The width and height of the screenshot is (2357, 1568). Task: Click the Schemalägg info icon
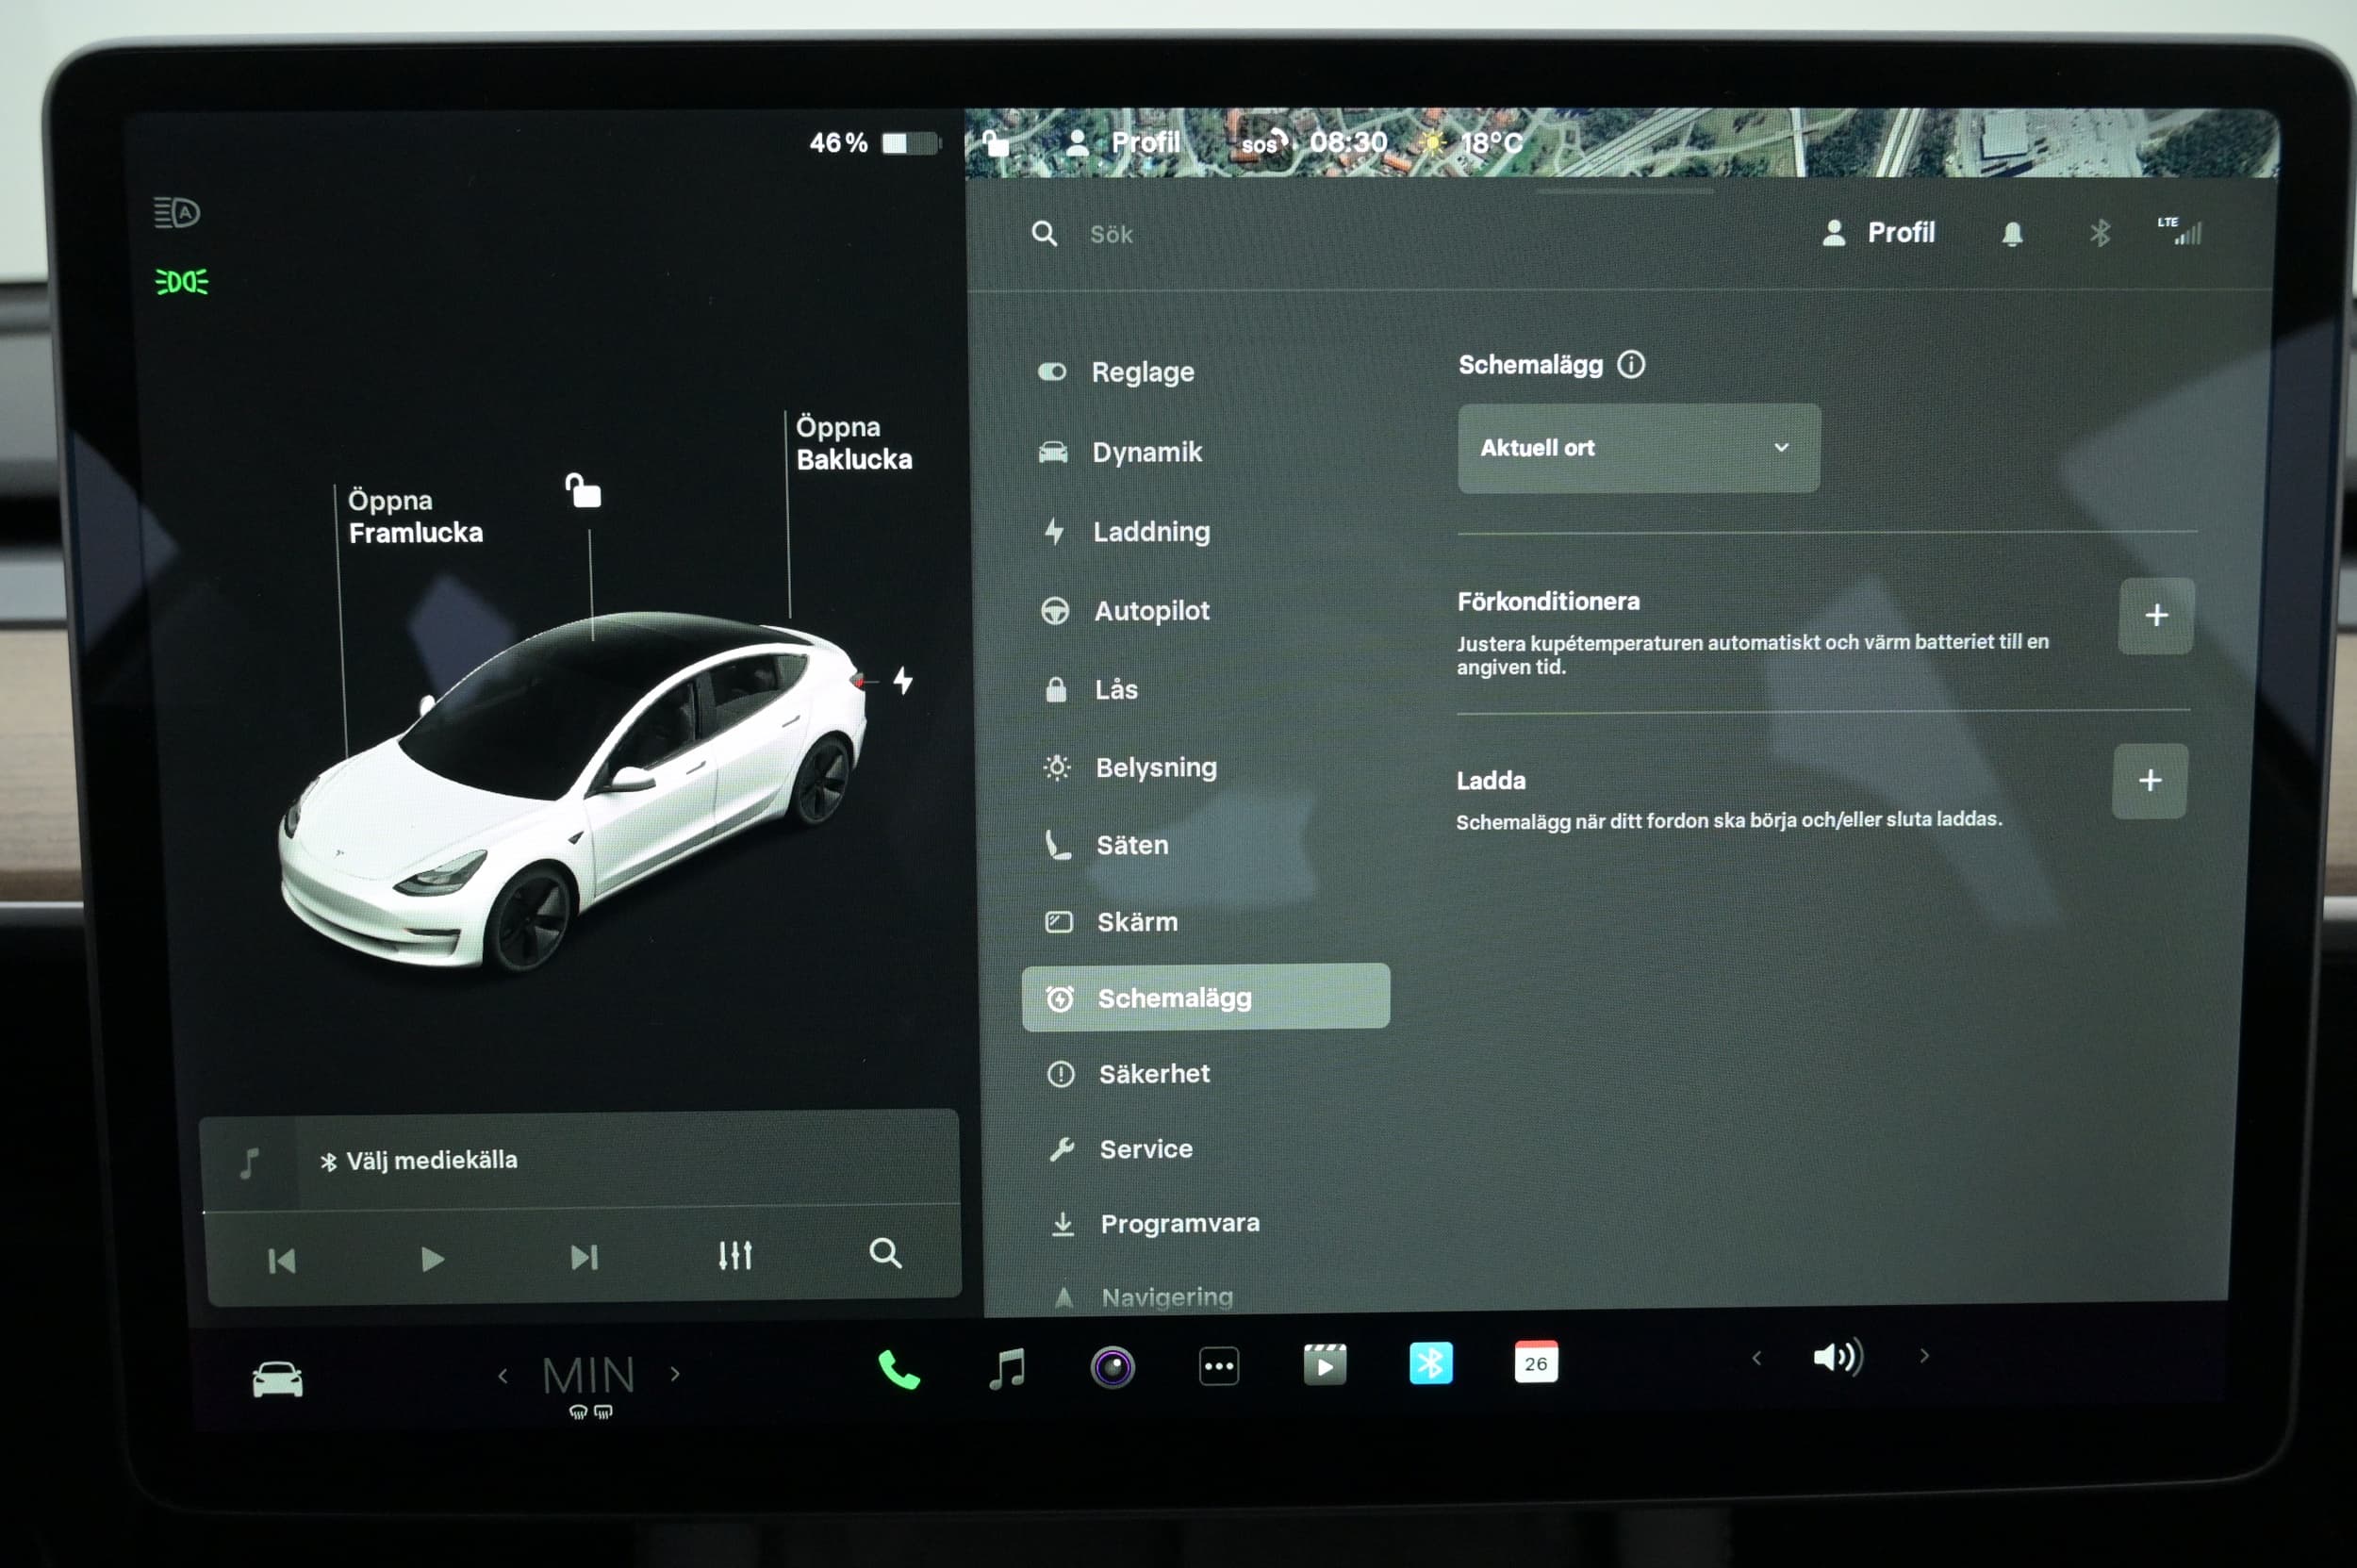coord(1631,364)
